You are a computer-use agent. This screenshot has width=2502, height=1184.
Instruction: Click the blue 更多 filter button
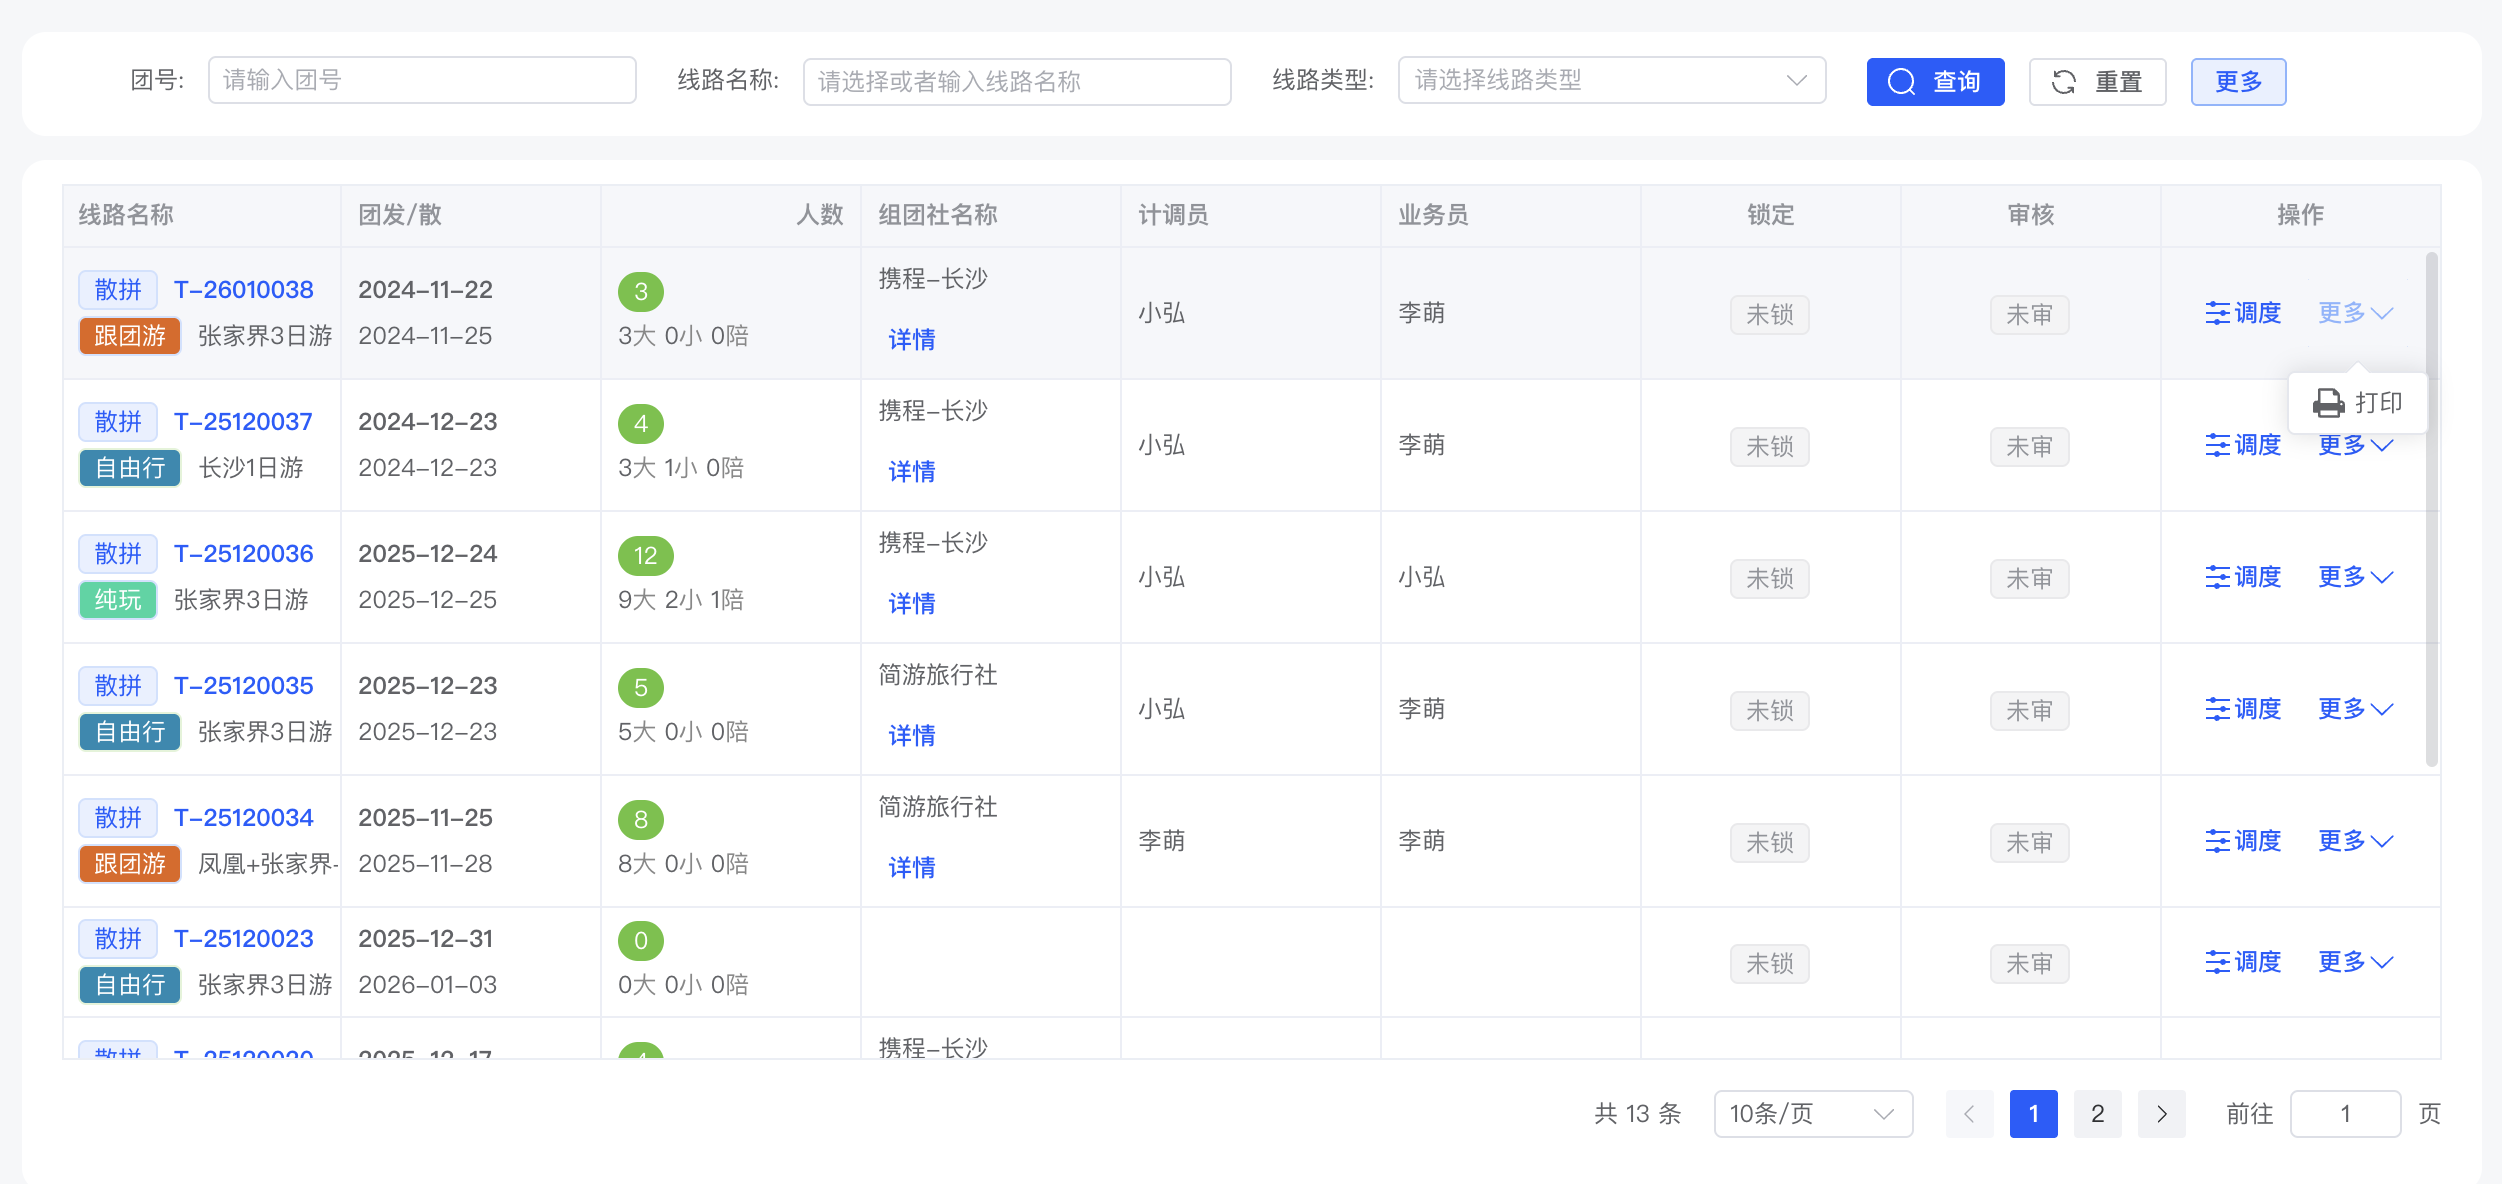[2237, 82]
